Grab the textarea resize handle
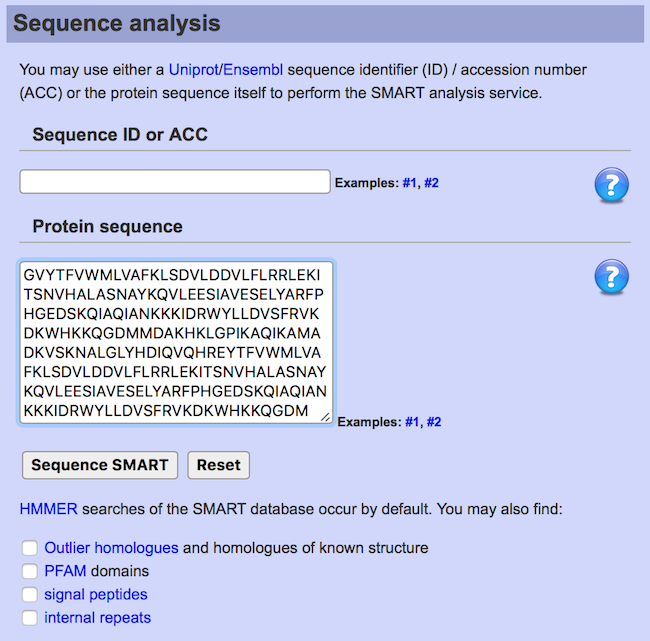 [325, 416]
